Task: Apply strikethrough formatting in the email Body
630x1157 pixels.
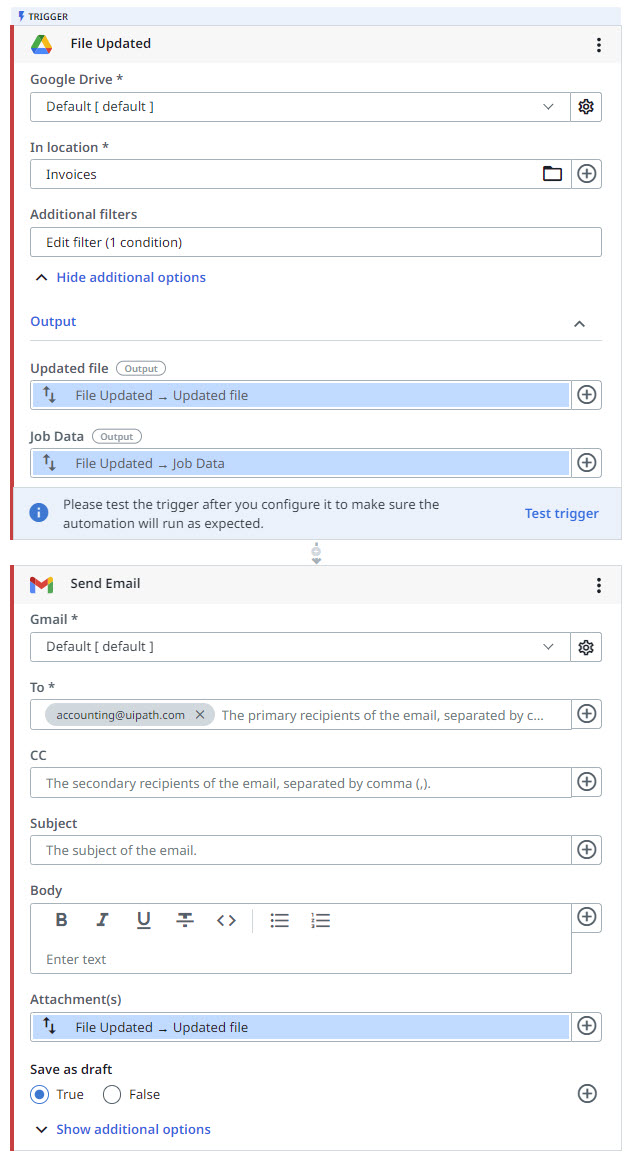Action: tap(184, 919)
